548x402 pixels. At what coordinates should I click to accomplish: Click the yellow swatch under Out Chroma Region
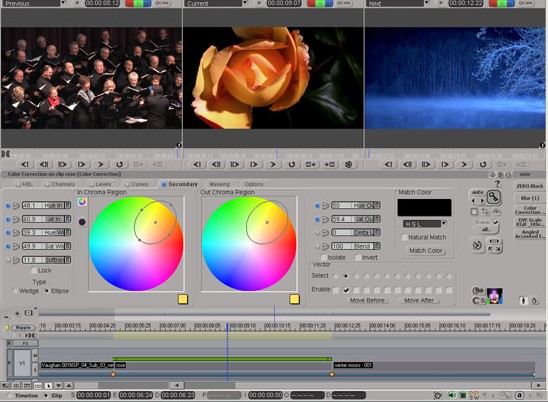tap(294, 299)
